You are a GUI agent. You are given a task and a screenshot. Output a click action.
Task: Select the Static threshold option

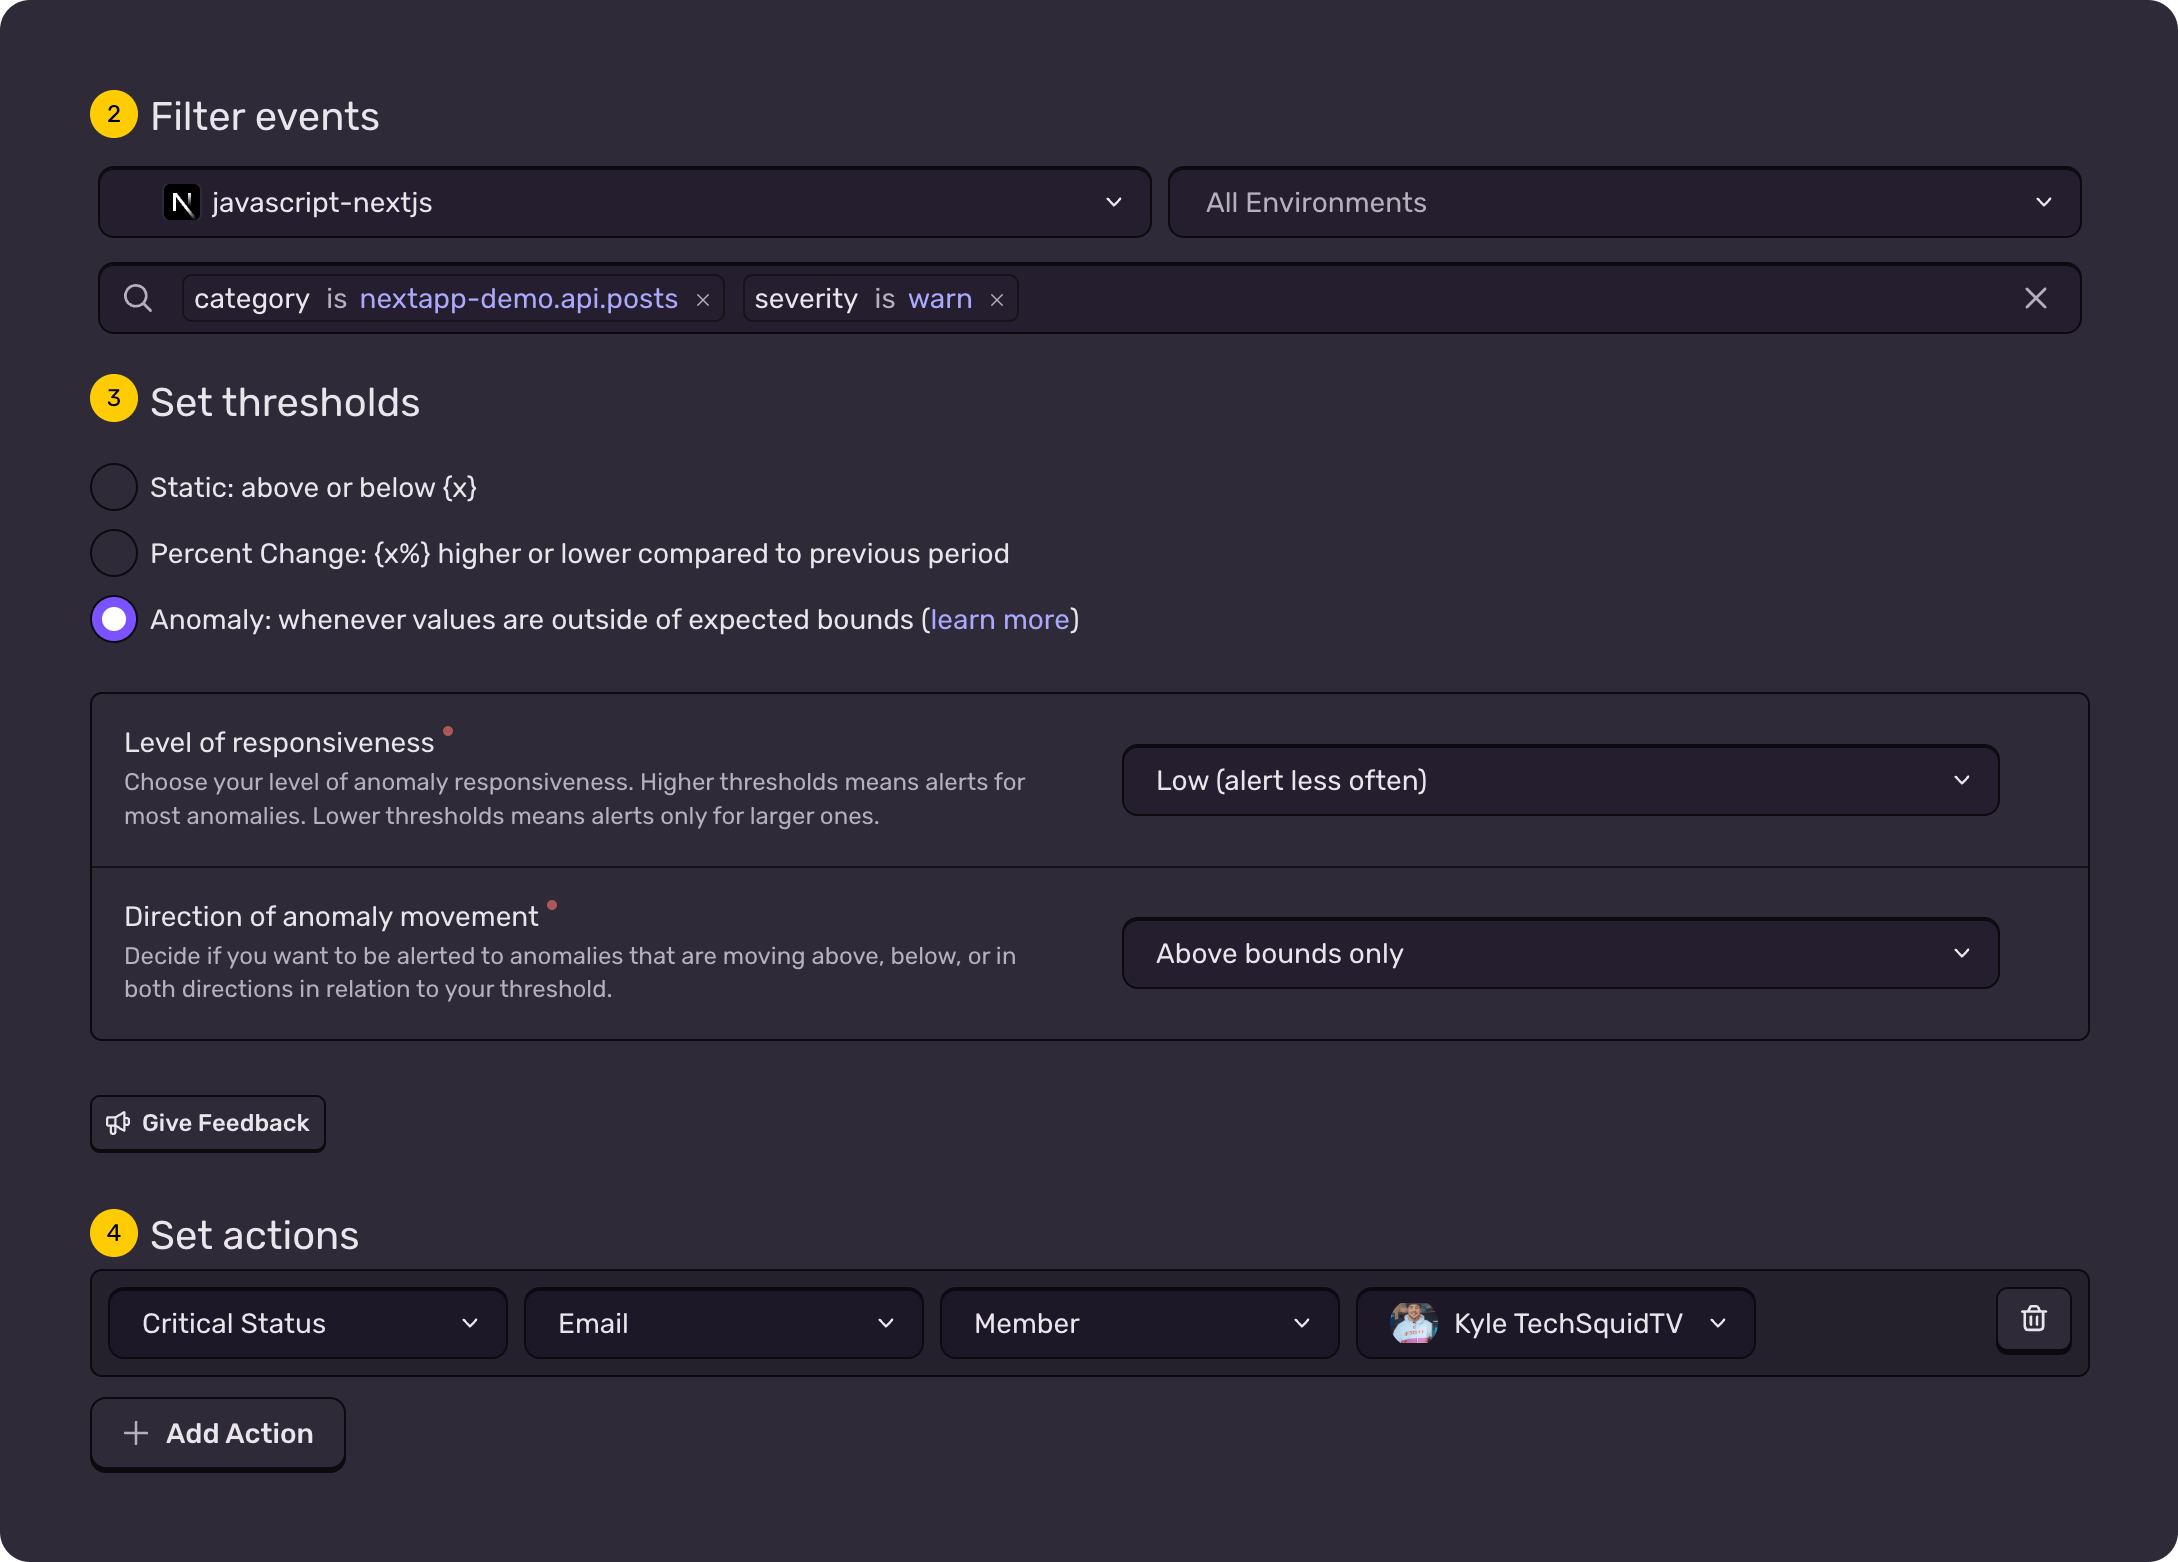point(113,487)
